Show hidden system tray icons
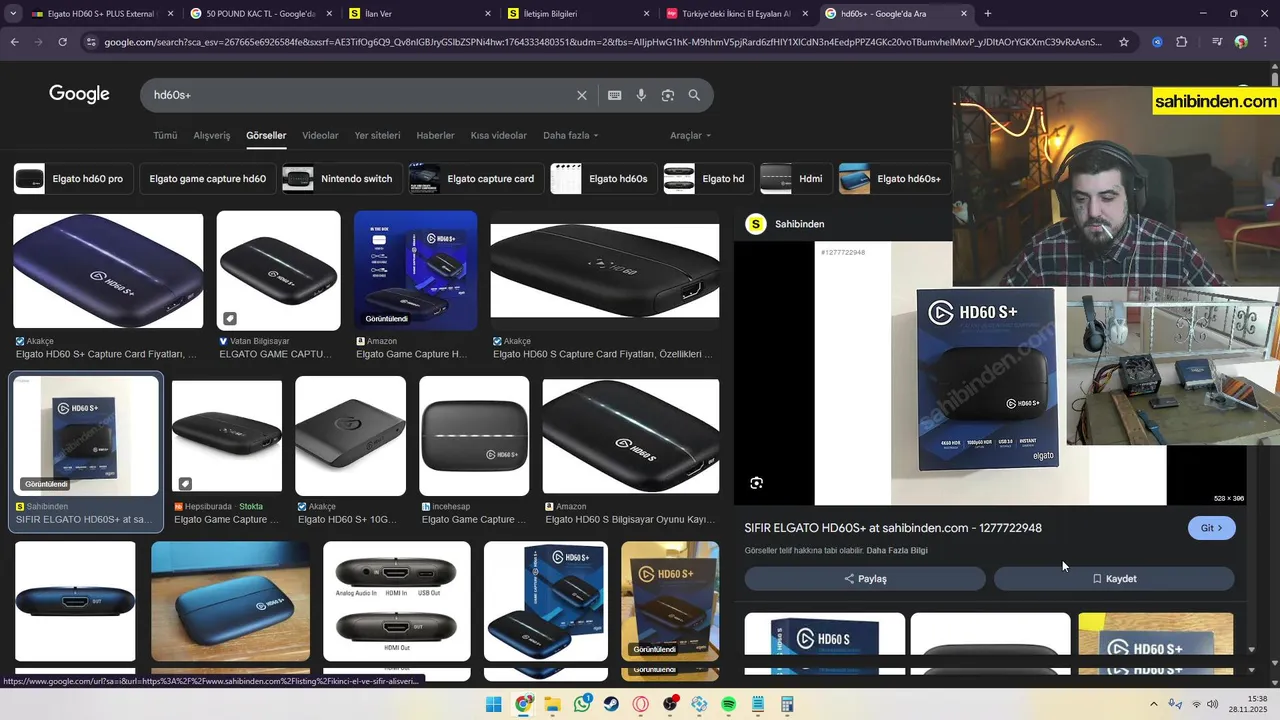The width and height of the screenshot is (1280, 720). [x=1153, y=705]
